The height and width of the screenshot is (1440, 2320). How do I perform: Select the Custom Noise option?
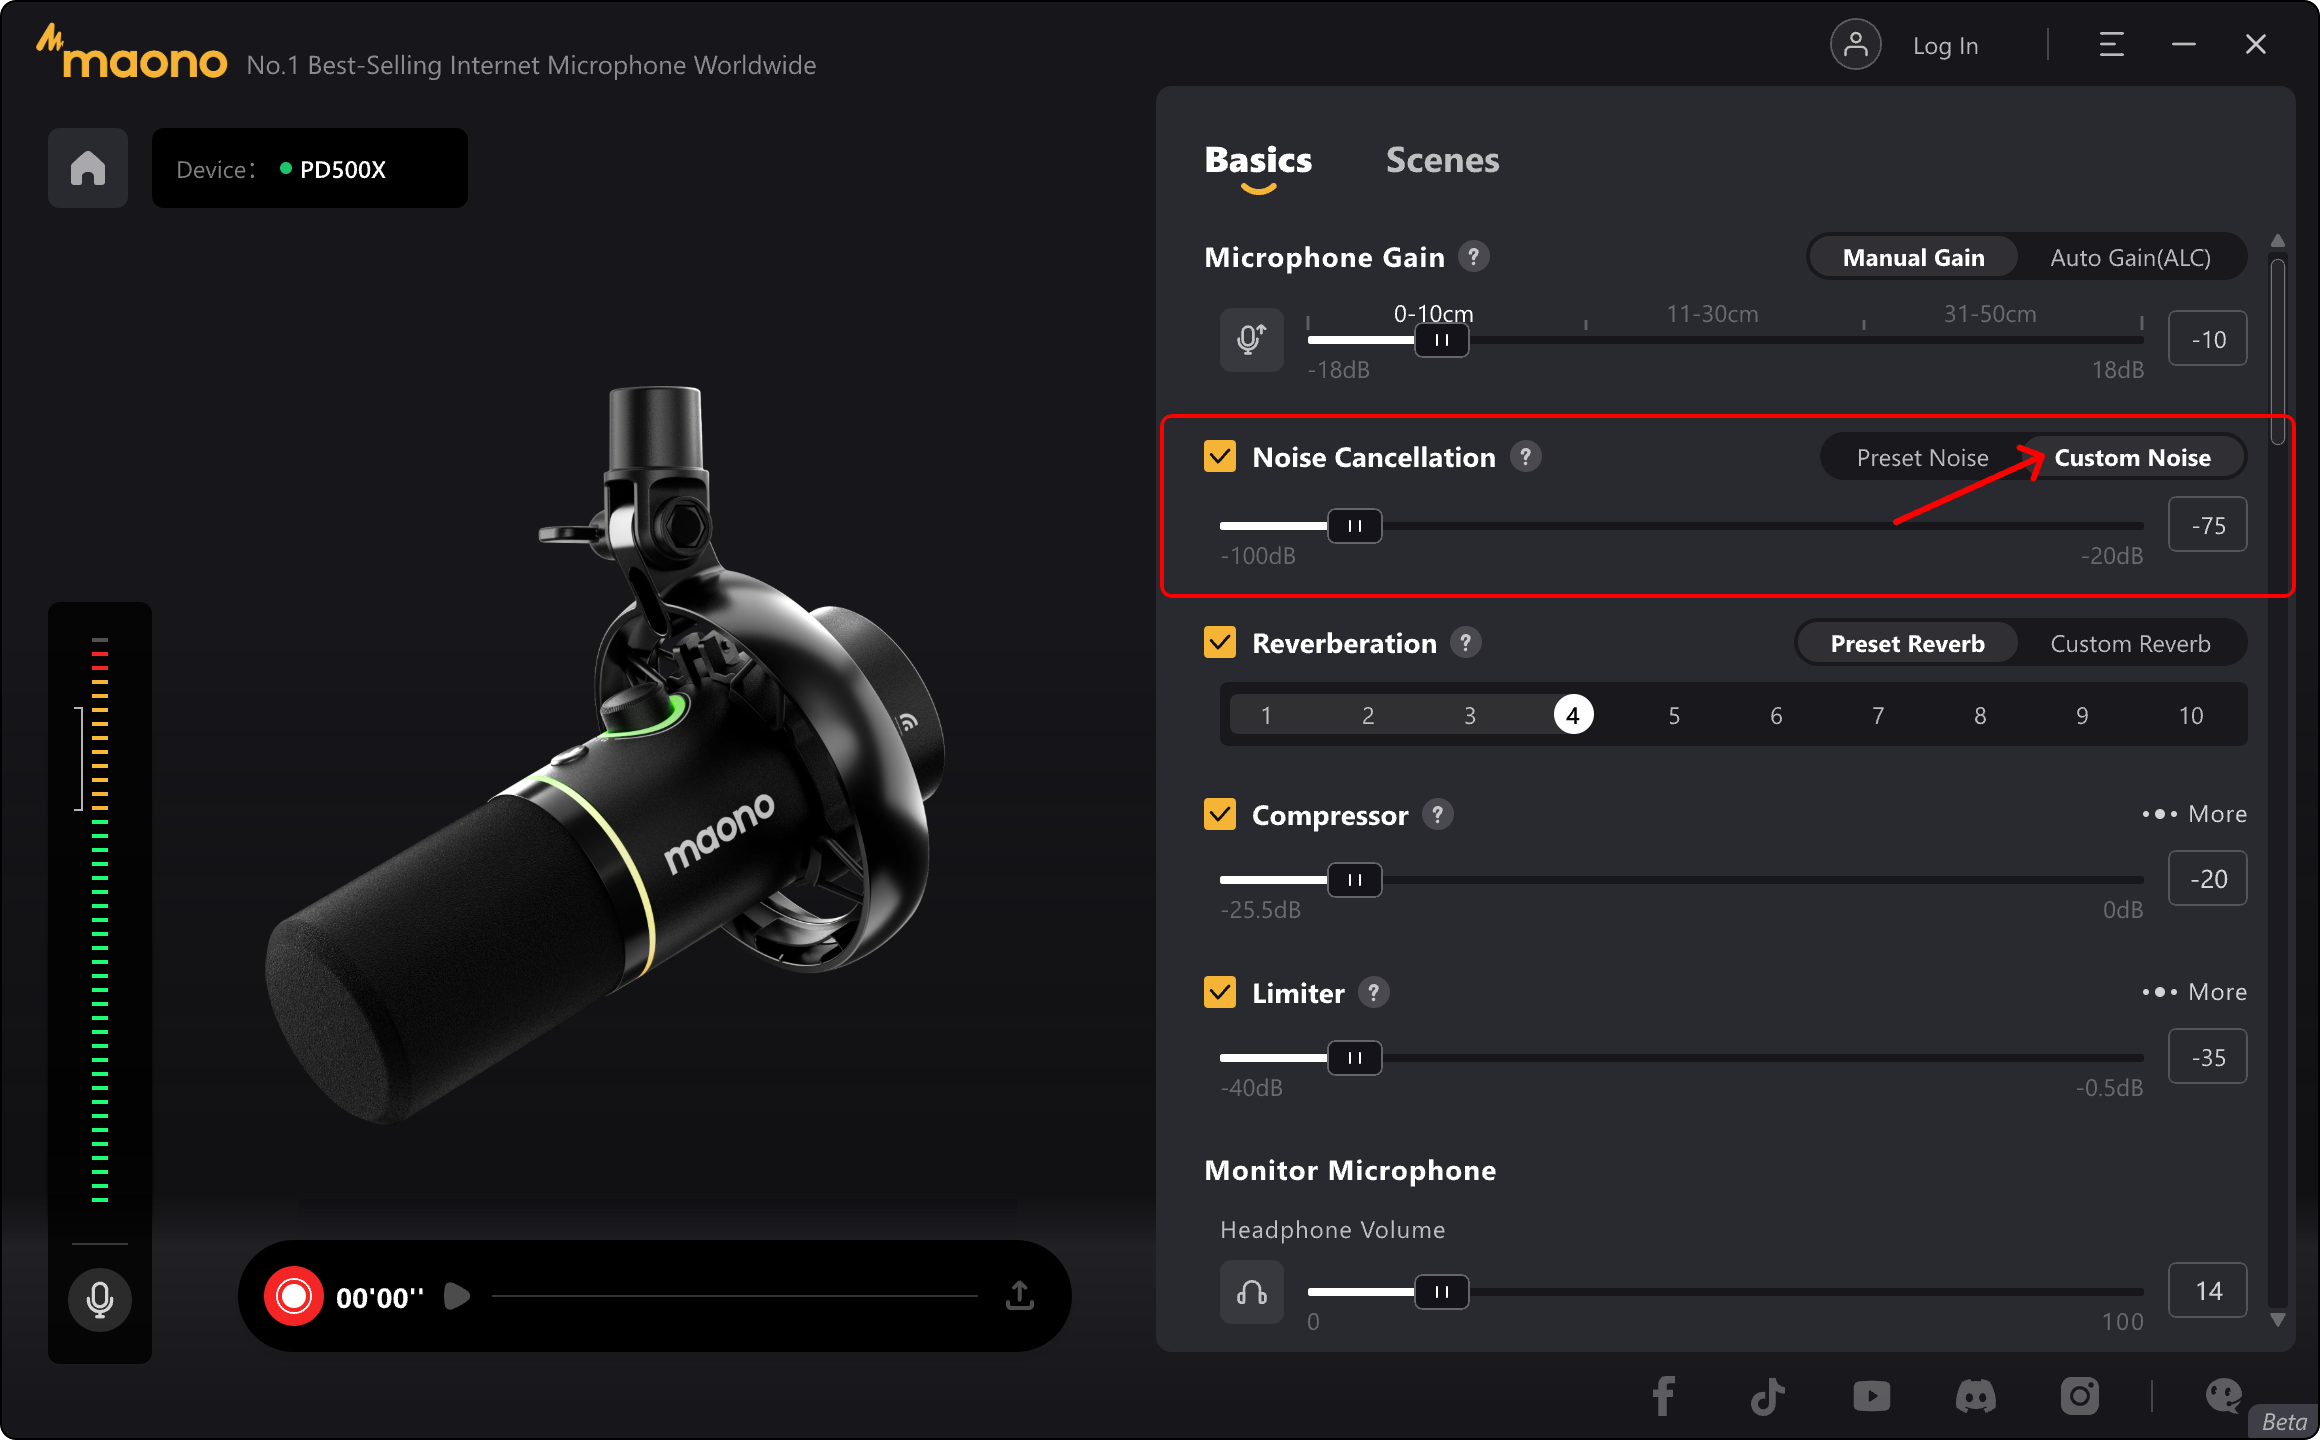pyautogui.click(x=2132, y=458)
